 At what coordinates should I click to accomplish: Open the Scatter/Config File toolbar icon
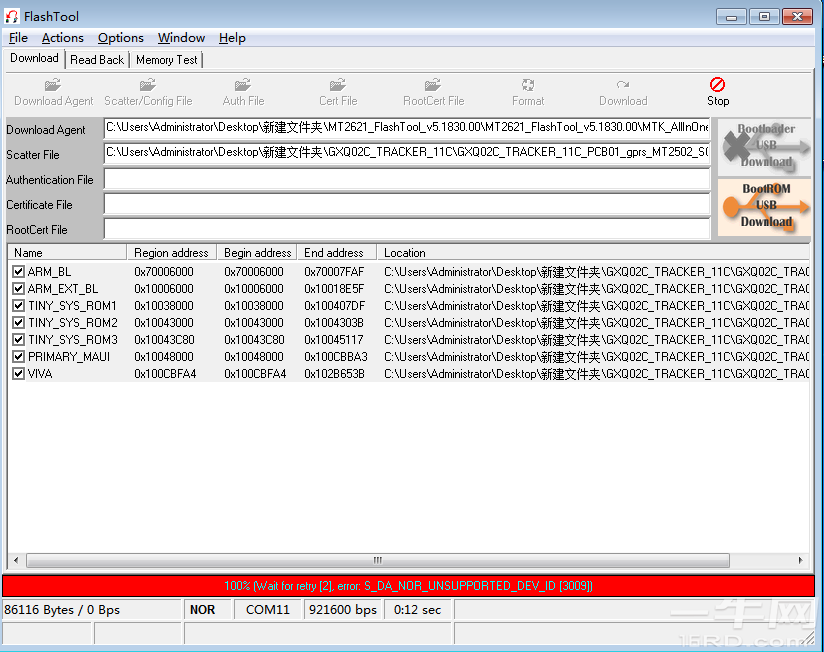point(148,86)
